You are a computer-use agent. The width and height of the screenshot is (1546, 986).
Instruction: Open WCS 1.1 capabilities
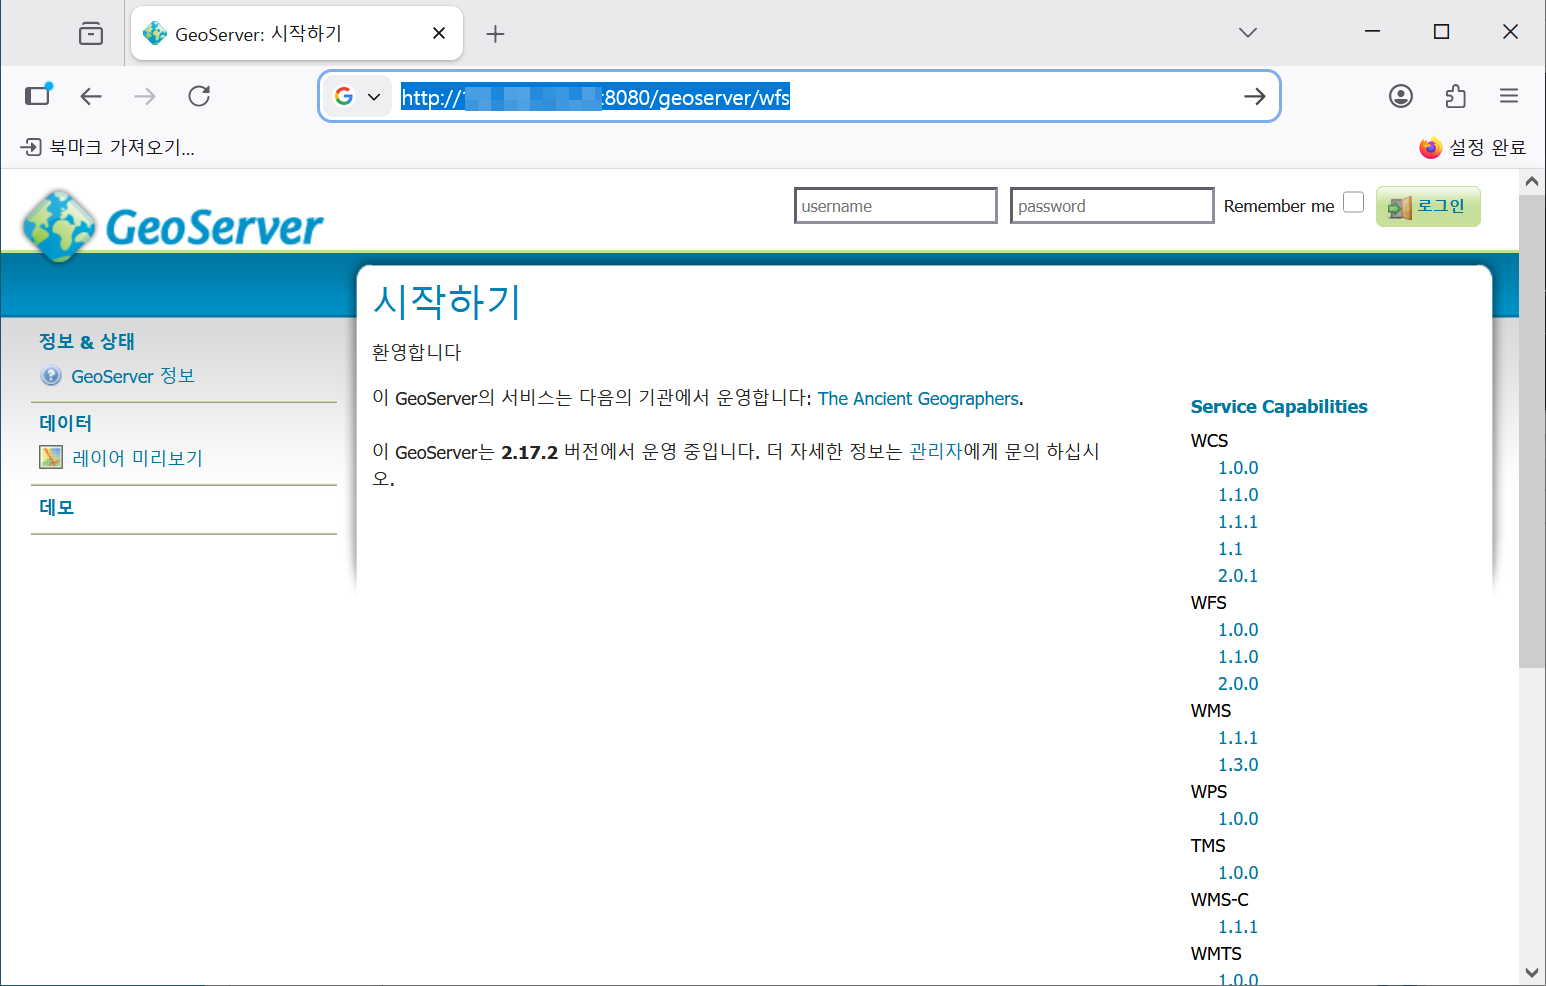pyautogui.click(x=1230, y=549)
